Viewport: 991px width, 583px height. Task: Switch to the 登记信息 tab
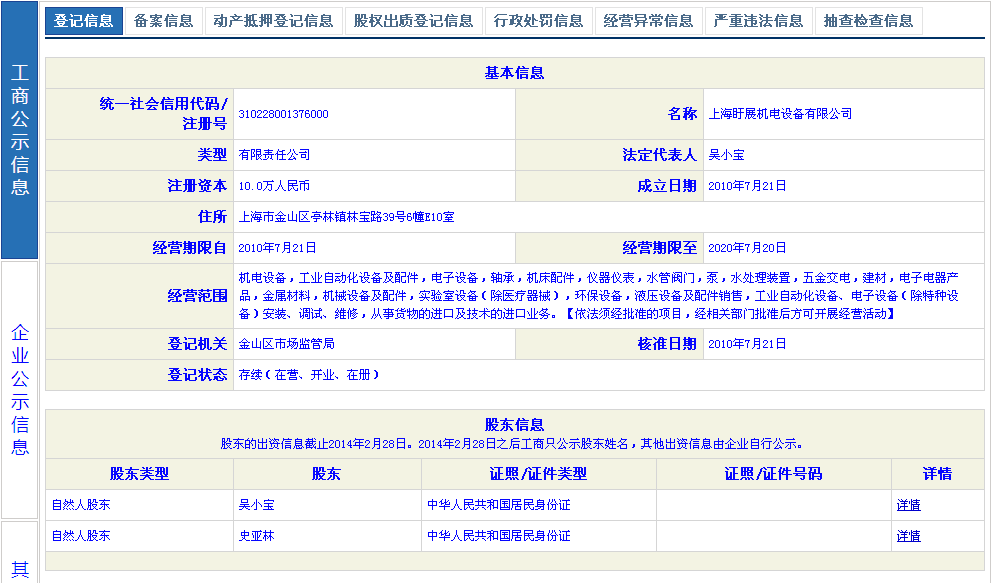(x=84, y=21)
